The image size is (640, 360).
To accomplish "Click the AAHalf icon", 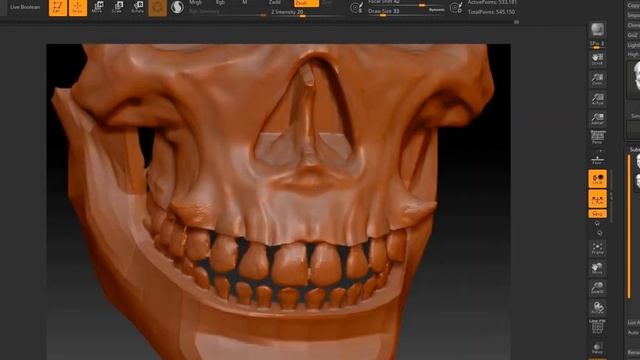I will coord(597,118).
